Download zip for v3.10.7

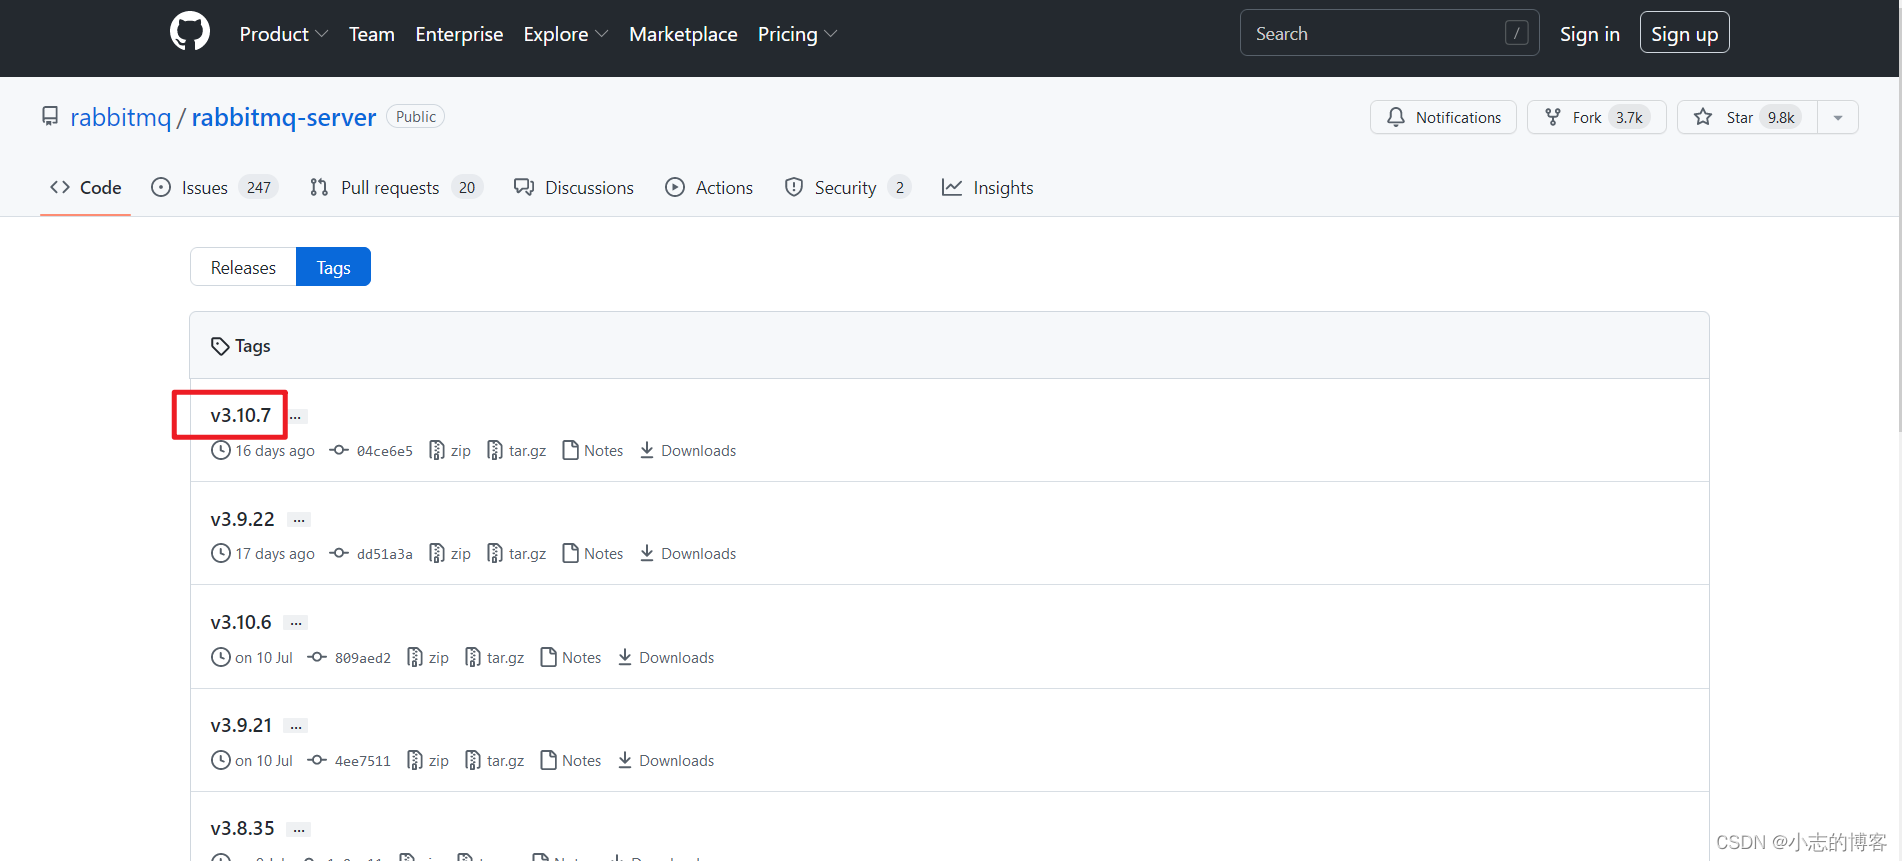pyautogui.click(x=450, y=451)
